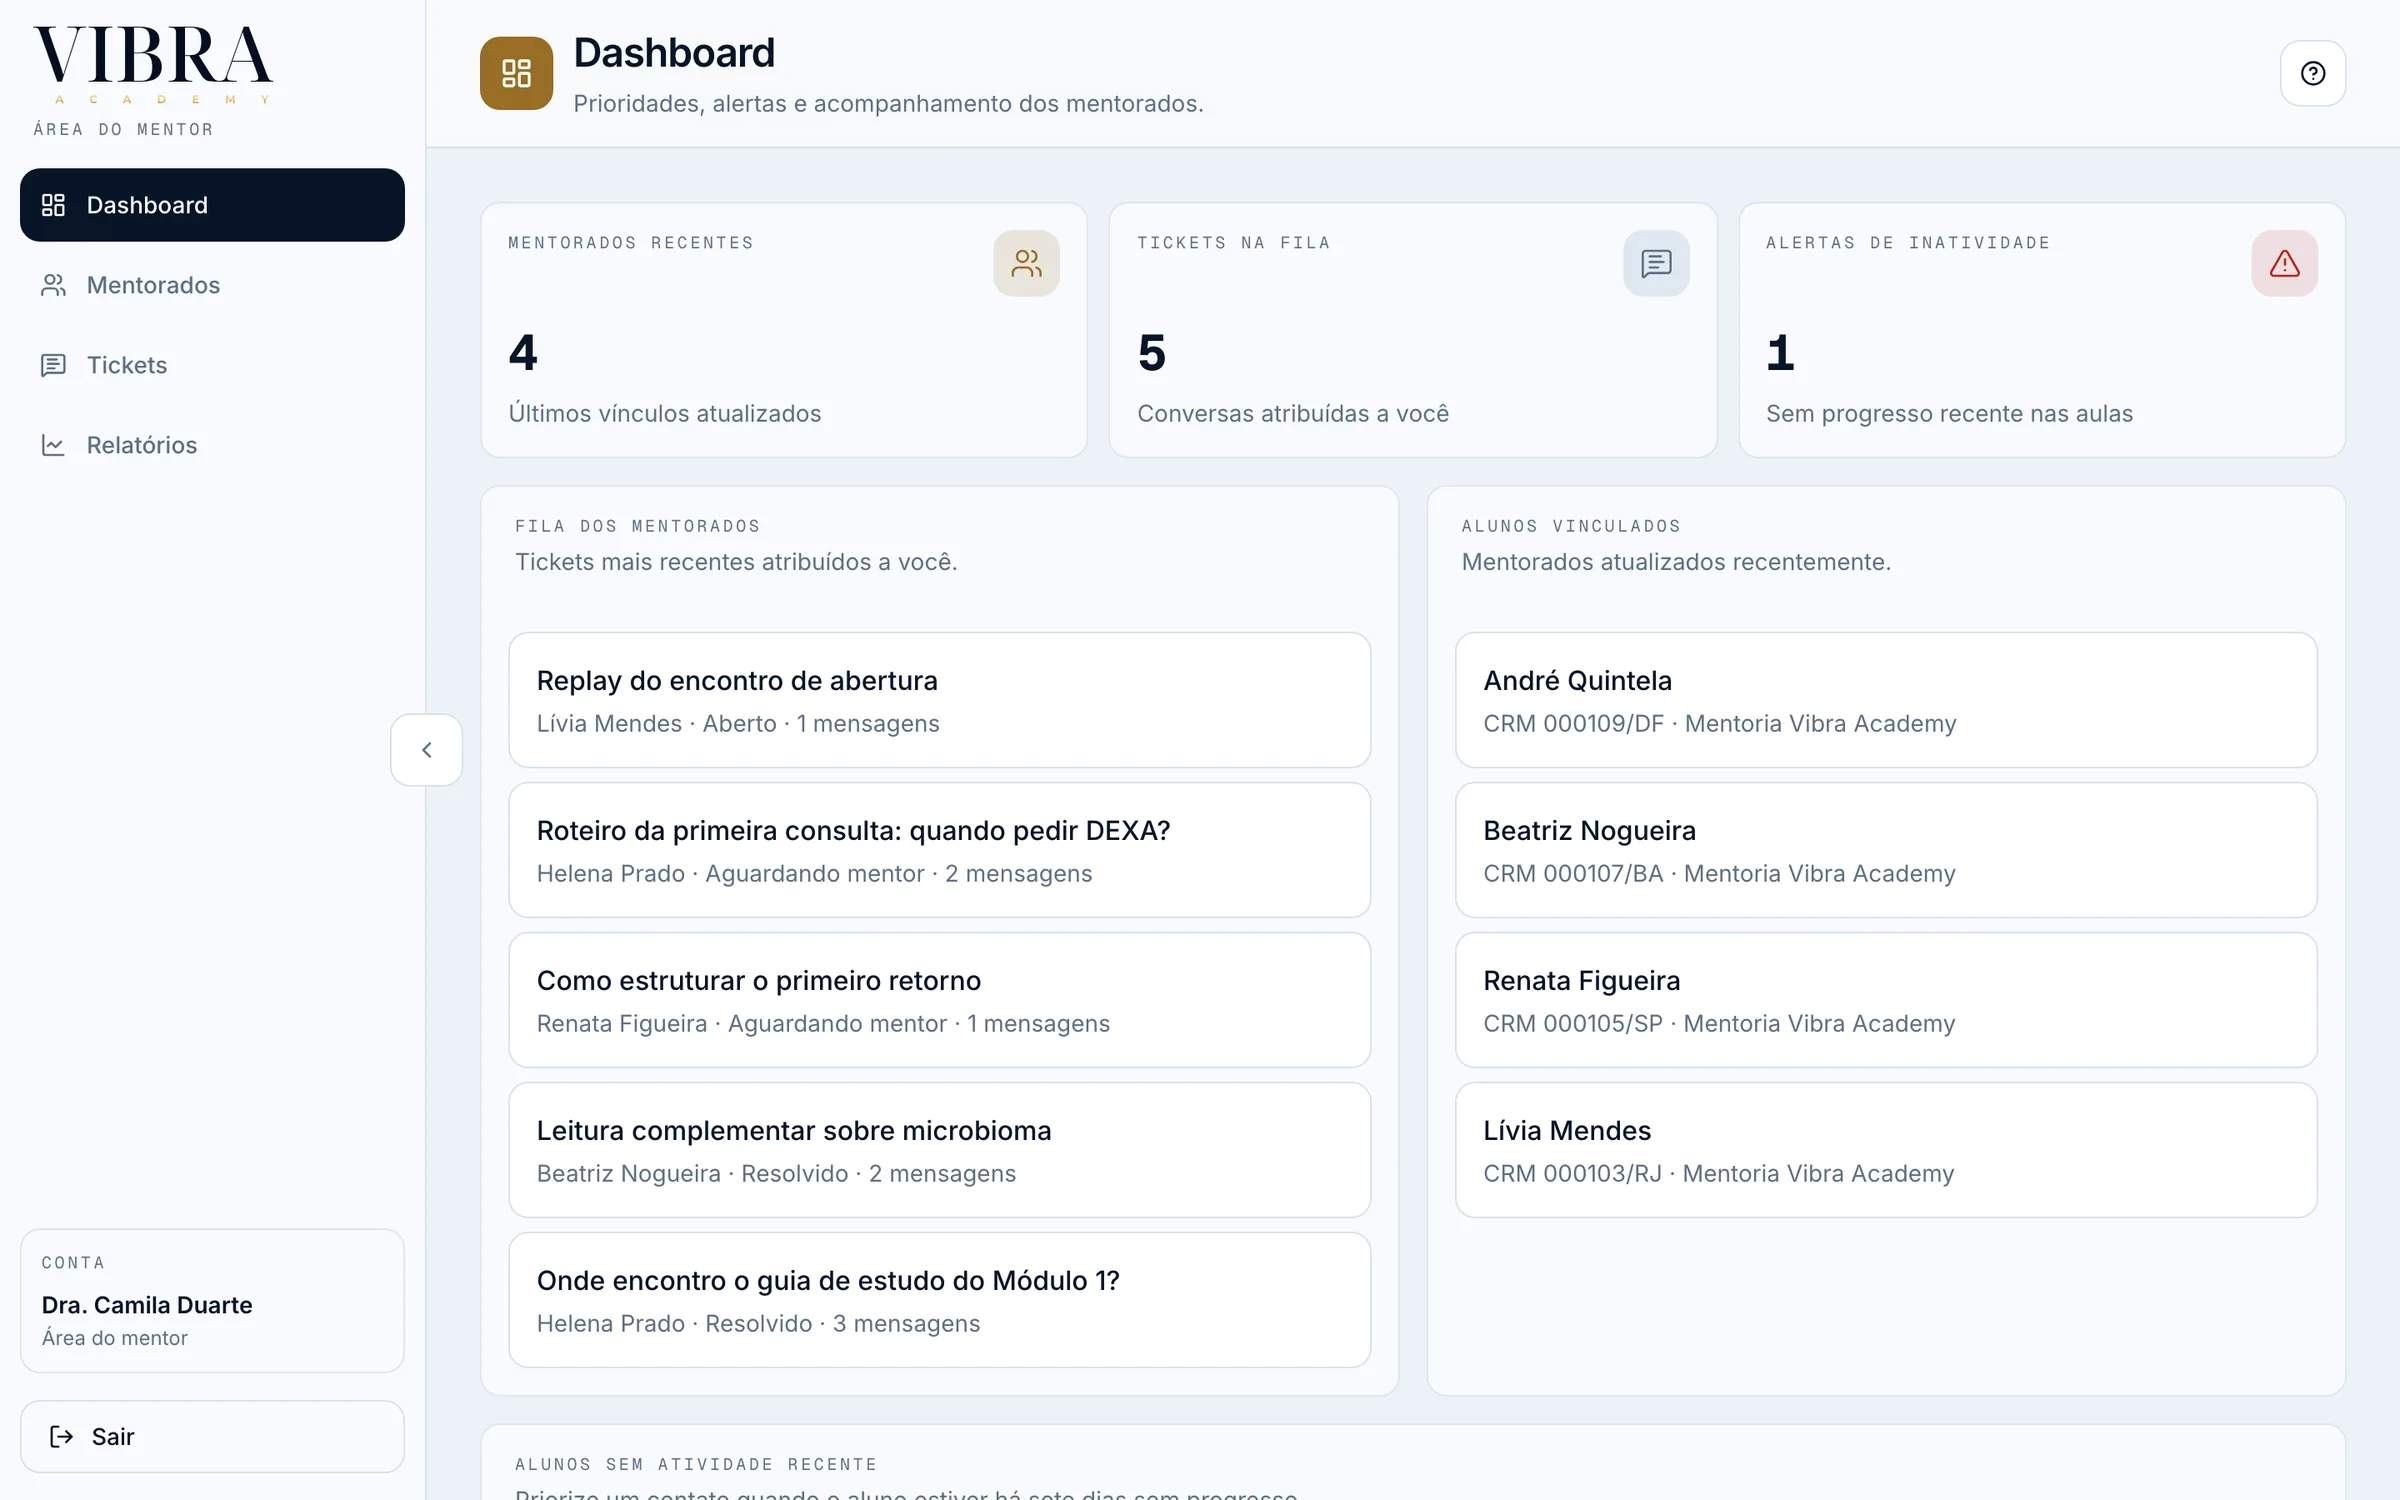Open the Renata Figueira student card under Alunos Vinculados
Image resolution: width=2400 pixels, height=1500 pixels.
point(1886,1000)
